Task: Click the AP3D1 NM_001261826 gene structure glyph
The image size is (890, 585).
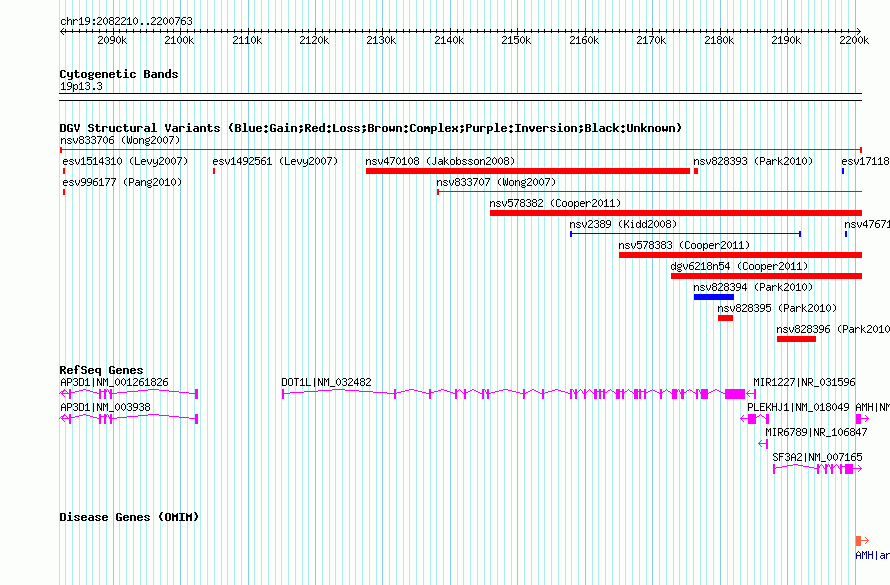Action: [129, 394]
